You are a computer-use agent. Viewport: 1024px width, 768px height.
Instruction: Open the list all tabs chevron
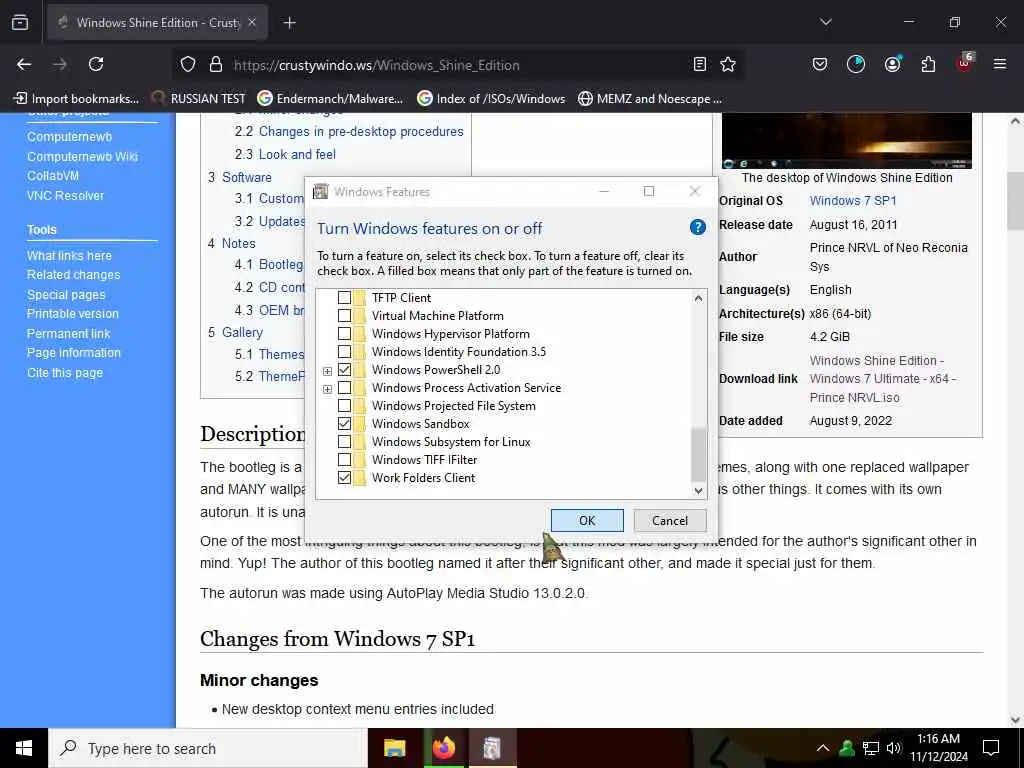coord(825,22)
